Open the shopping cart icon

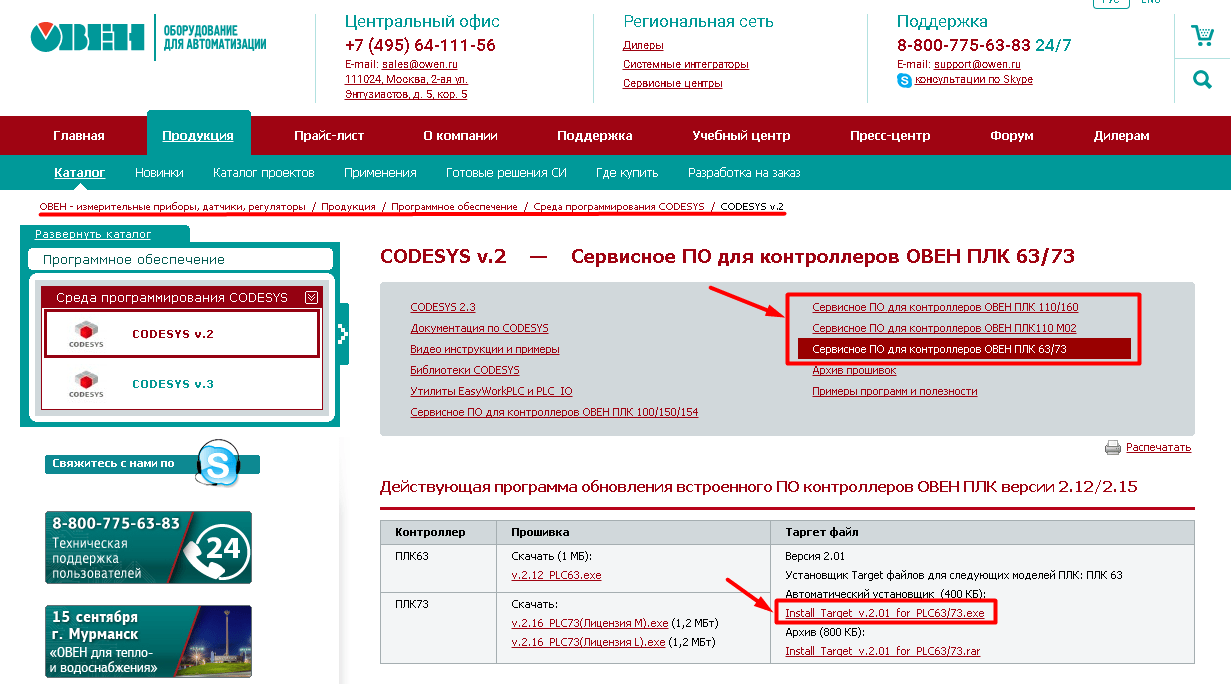(x=1202, y=36)
